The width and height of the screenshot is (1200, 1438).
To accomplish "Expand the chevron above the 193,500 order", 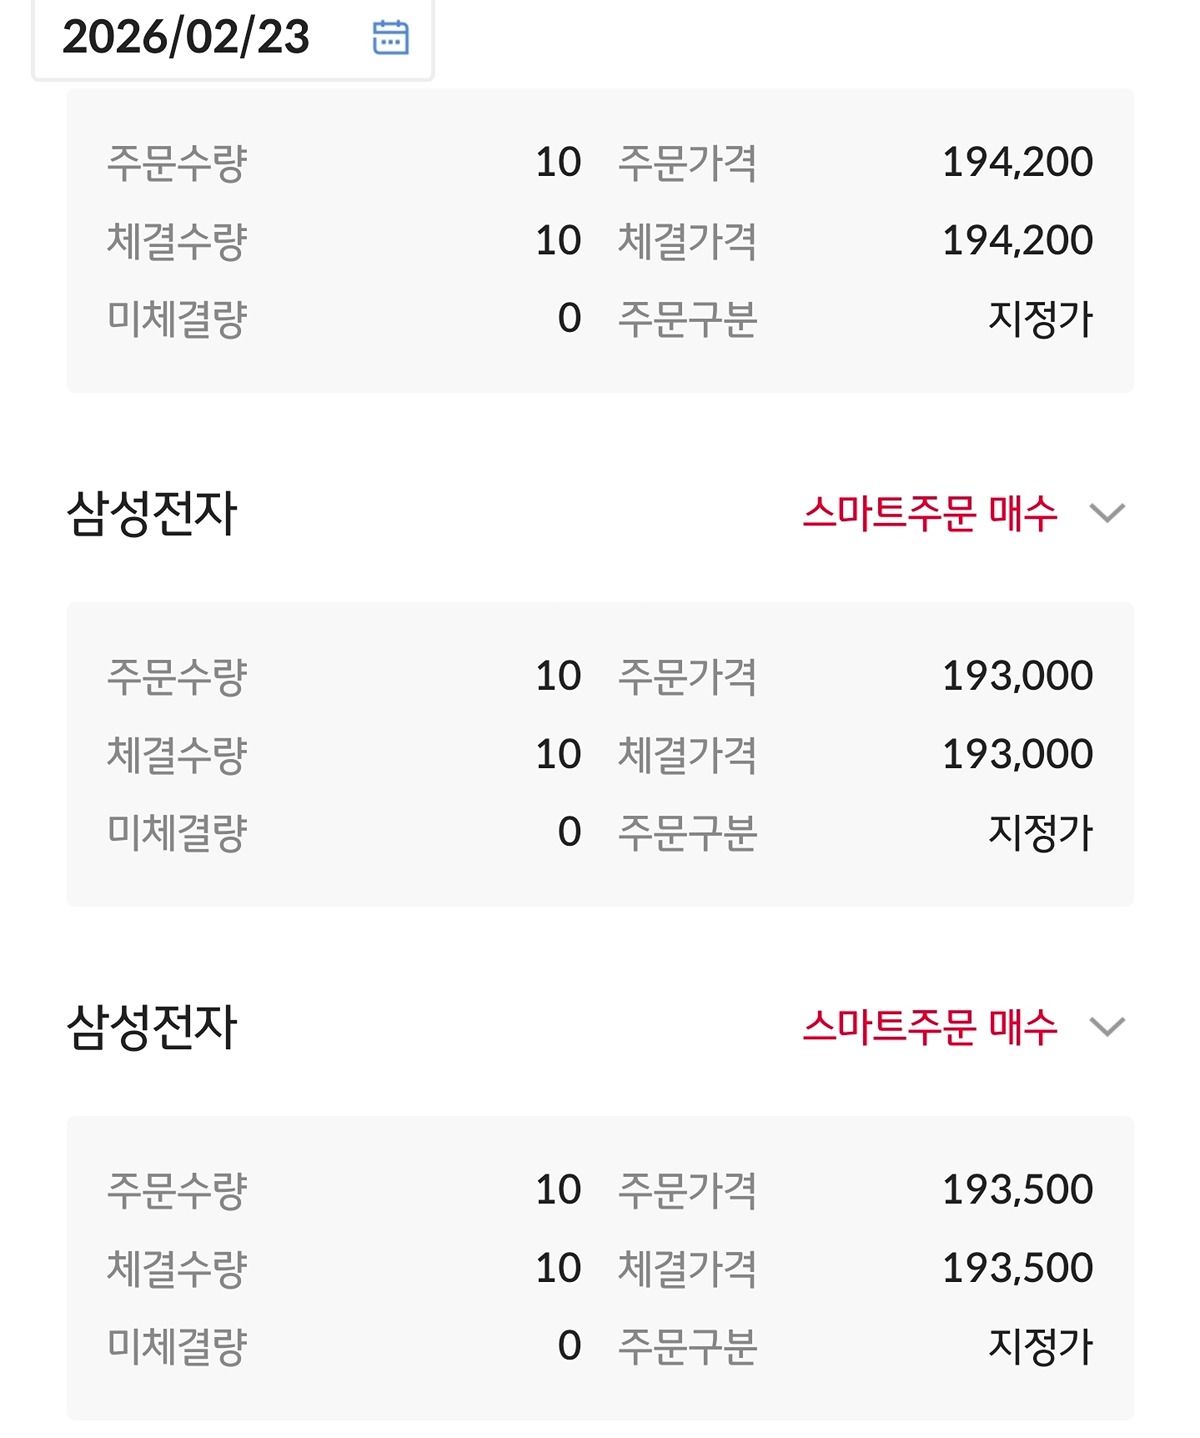I will 1107,1027.
